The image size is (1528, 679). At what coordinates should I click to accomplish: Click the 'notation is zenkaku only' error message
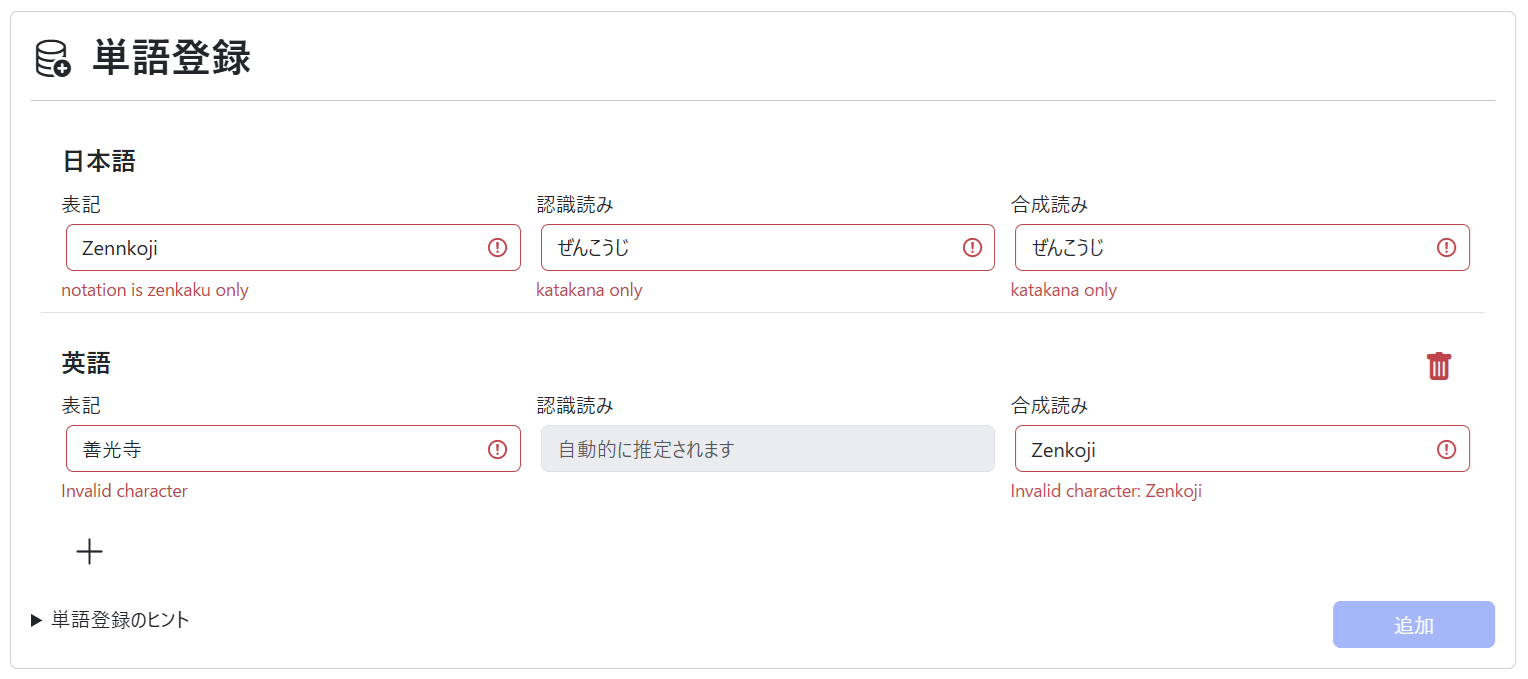[x=155, y=291]
